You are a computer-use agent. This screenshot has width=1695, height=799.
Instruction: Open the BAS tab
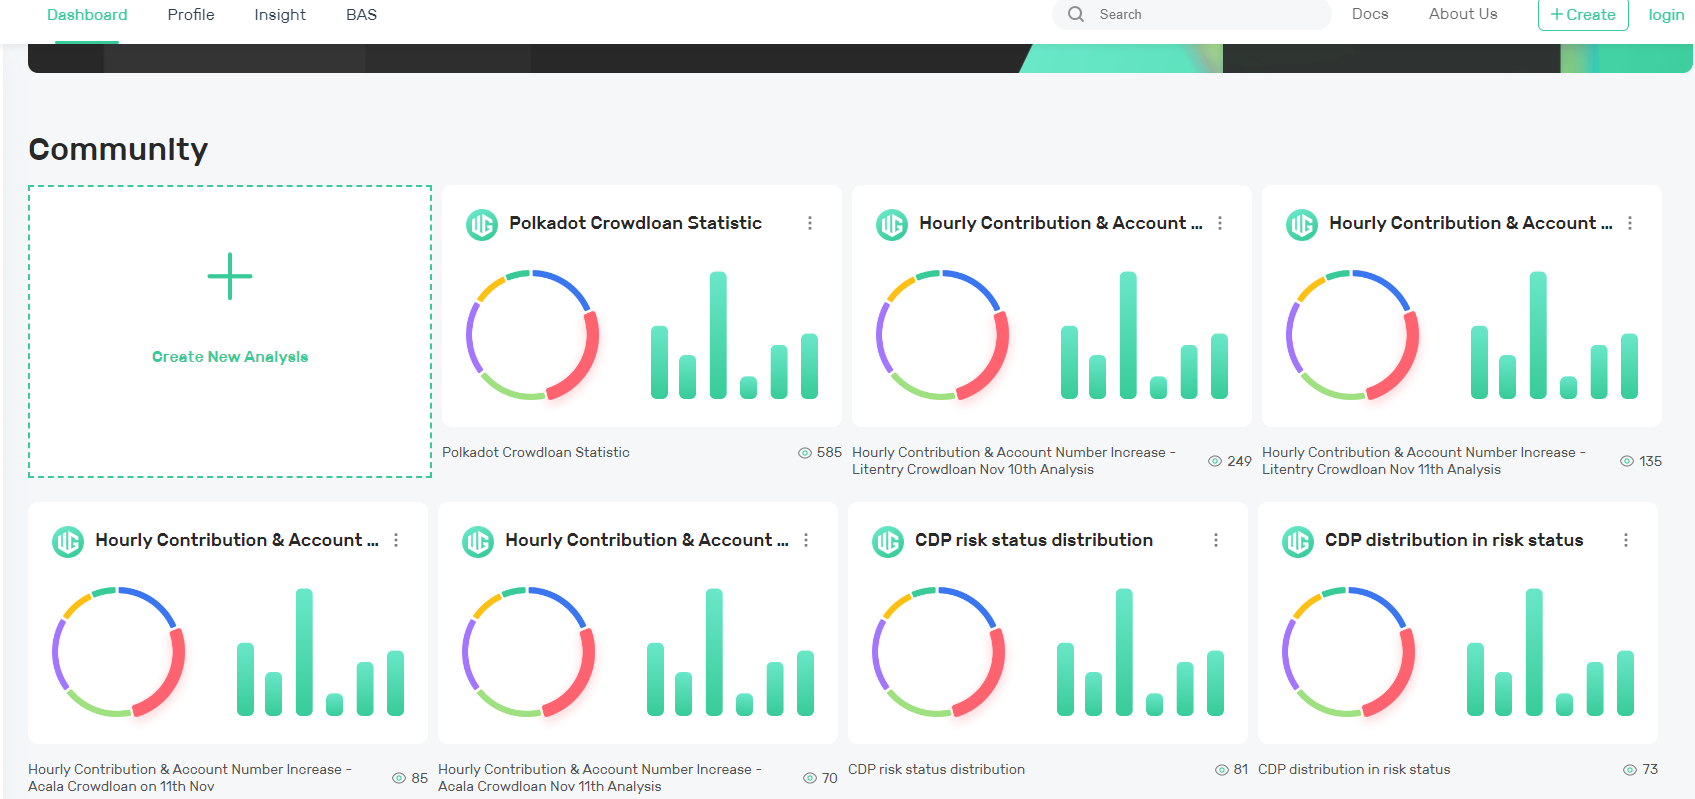[361, 15]
